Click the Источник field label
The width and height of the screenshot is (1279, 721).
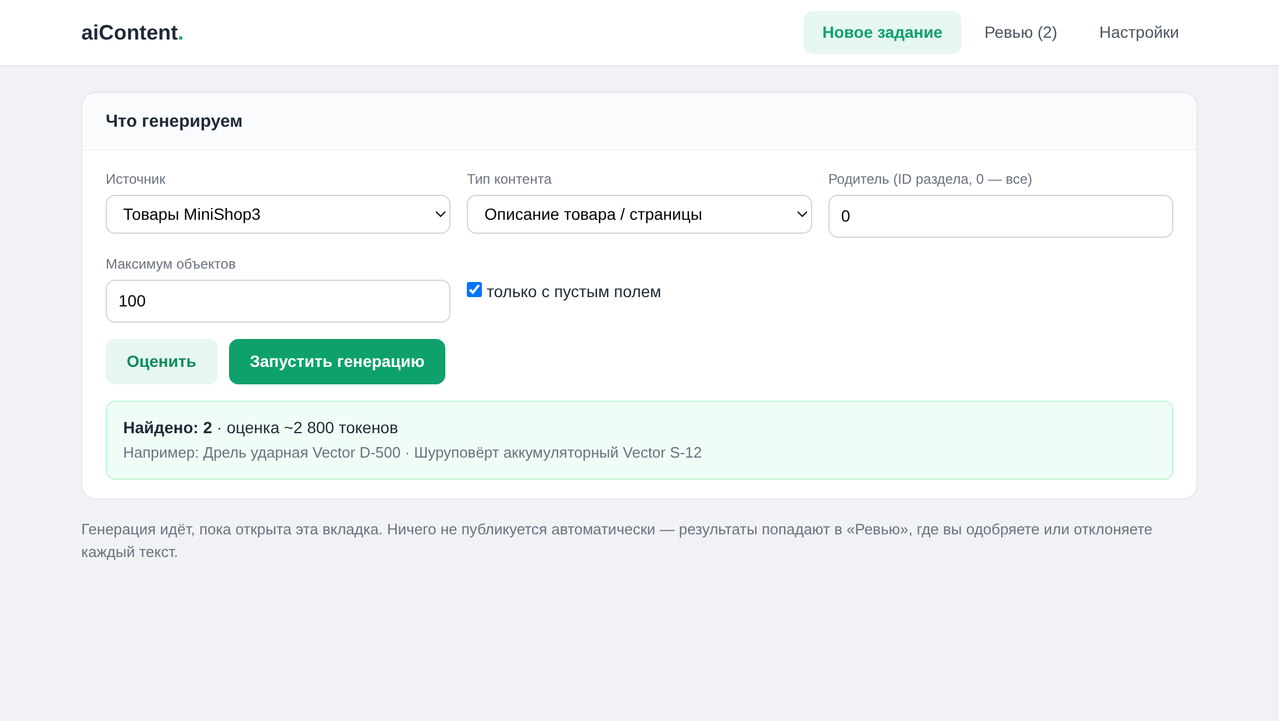pyautogui.click(x=136, y=179)
